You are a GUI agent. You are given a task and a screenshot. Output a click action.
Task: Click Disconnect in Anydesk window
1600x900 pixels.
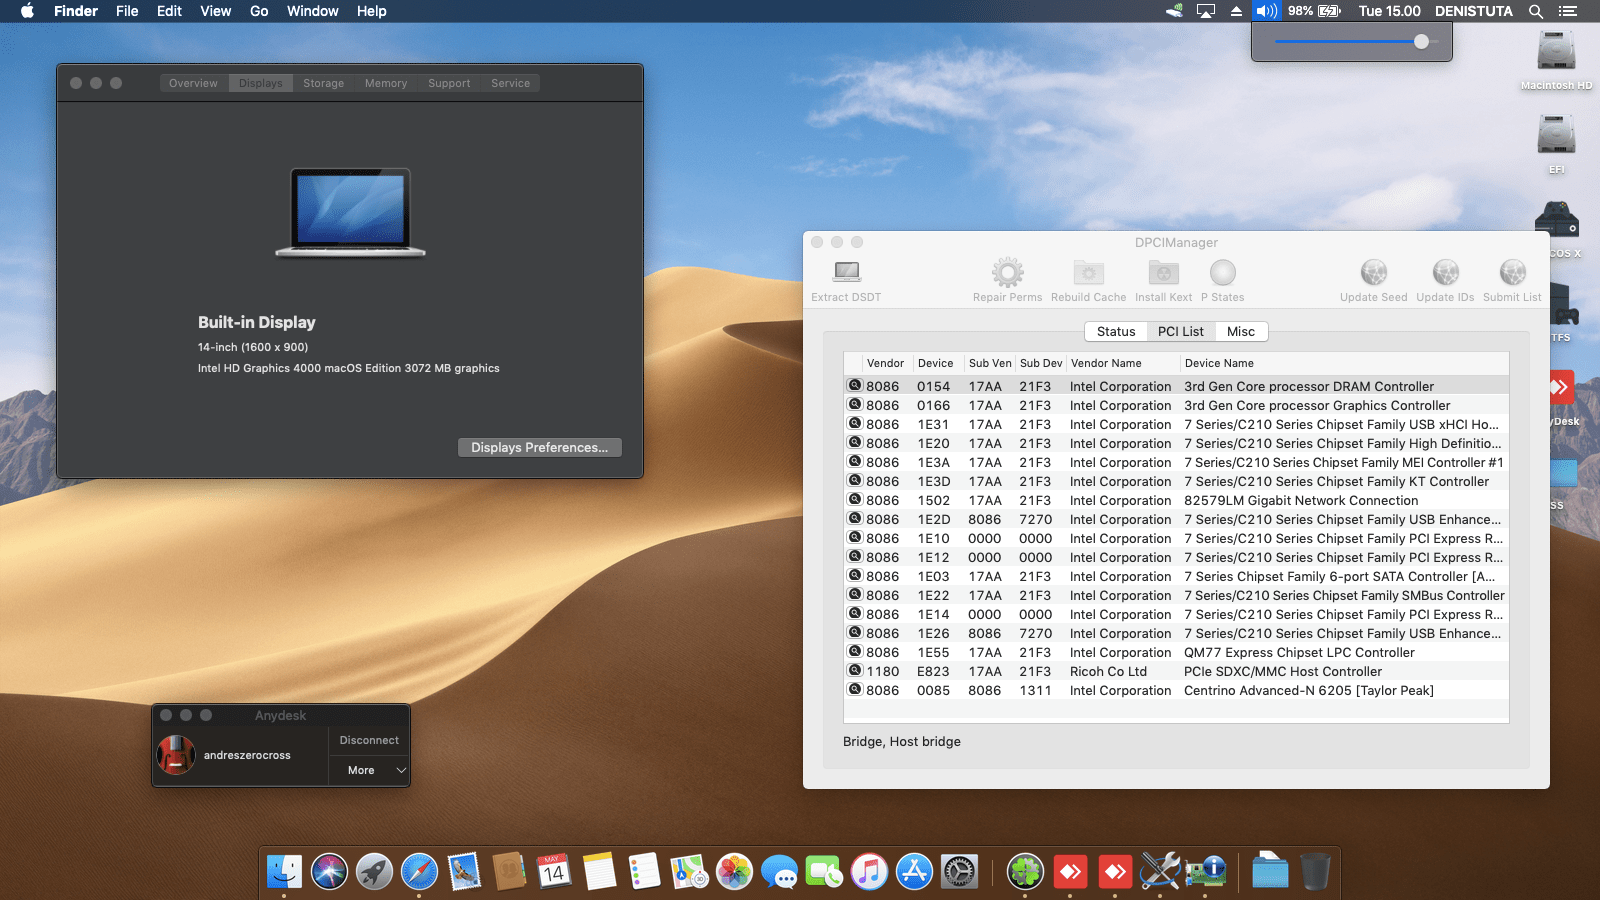[x=369, y=740]
